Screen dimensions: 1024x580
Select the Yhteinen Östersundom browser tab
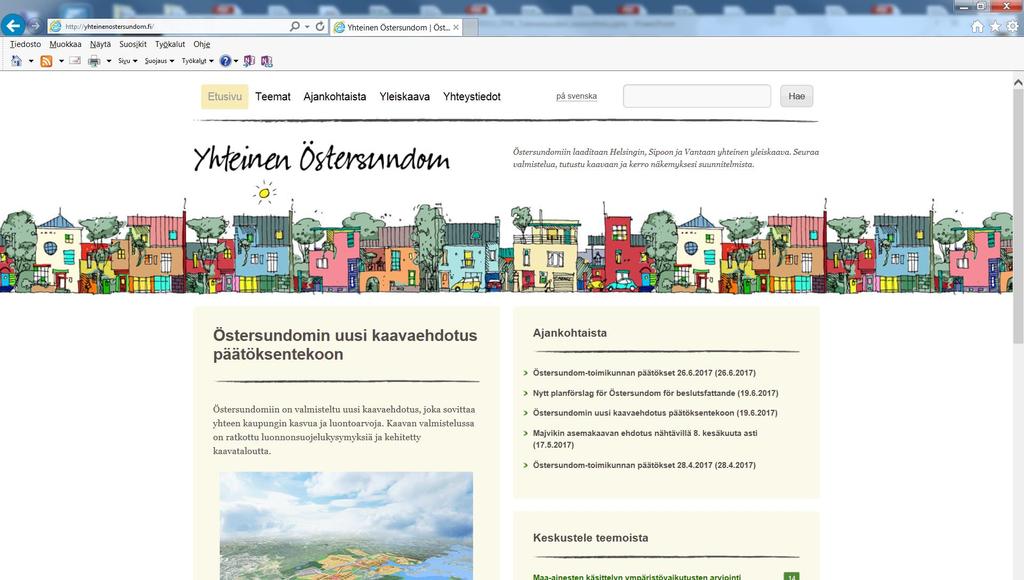coord(397,27)
